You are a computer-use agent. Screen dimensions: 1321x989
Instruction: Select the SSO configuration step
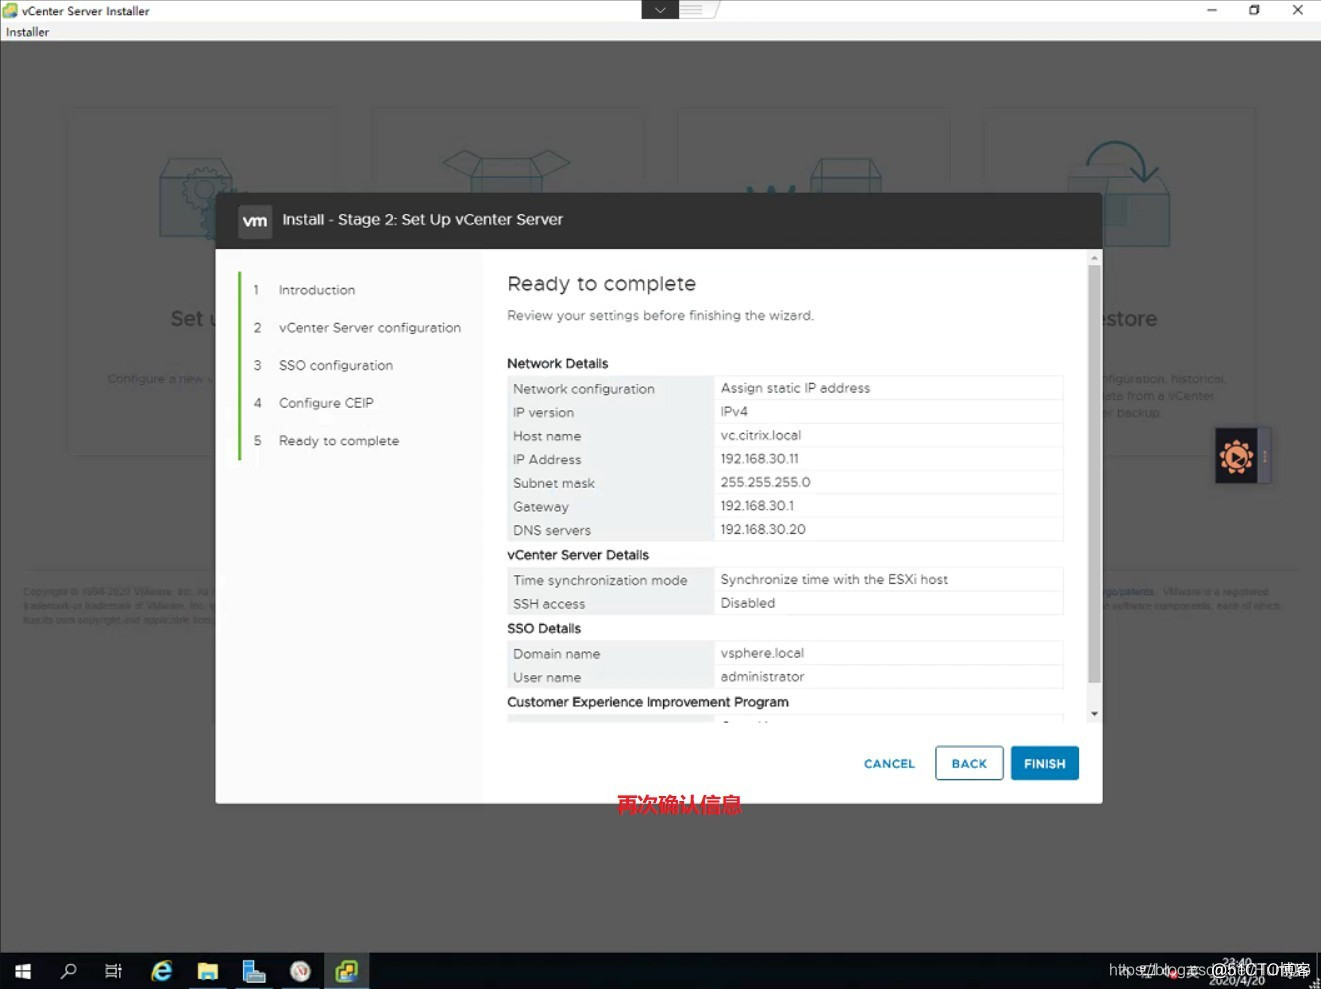[x=336, y=365]
